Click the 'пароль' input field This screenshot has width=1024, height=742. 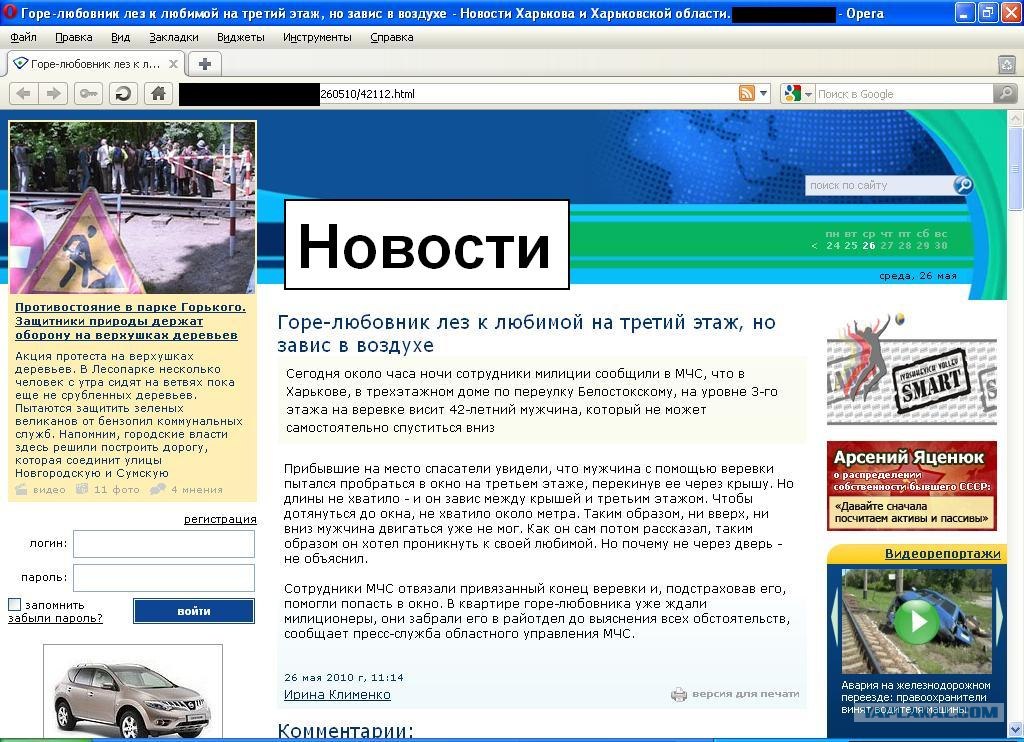(x=164, y=578)
